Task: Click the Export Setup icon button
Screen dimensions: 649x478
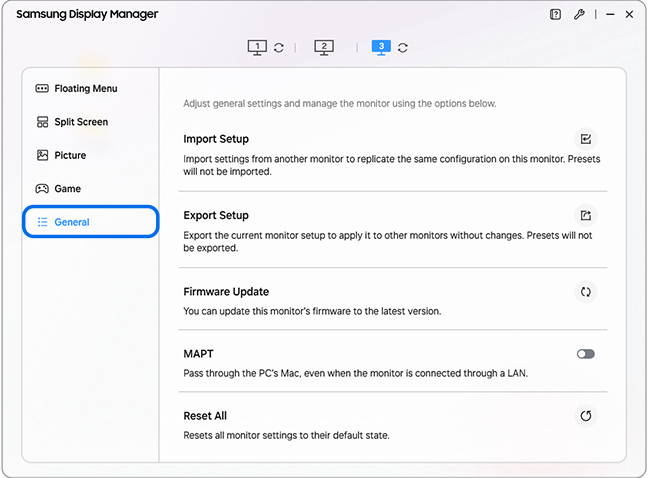Action: (x=586, y=215)
